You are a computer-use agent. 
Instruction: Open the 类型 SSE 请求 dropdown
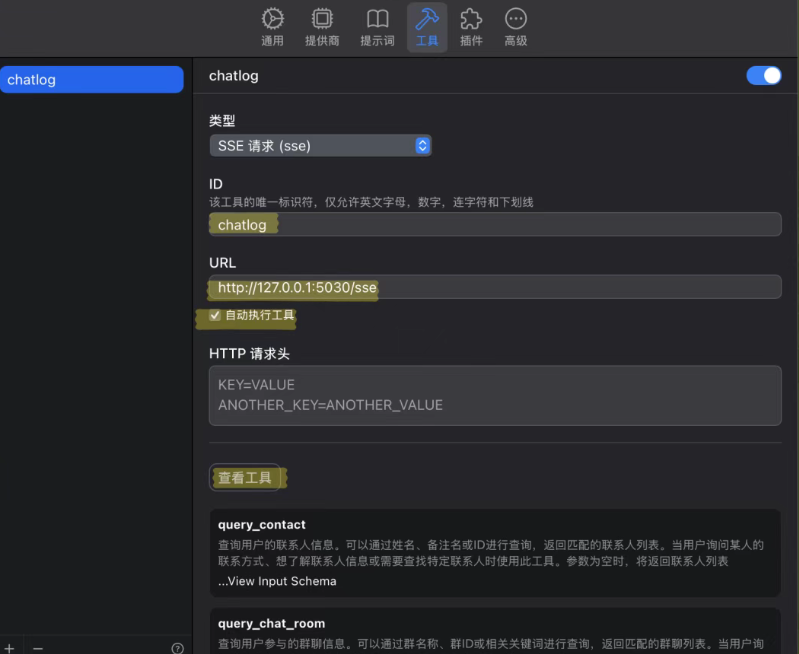coord(321,146)
